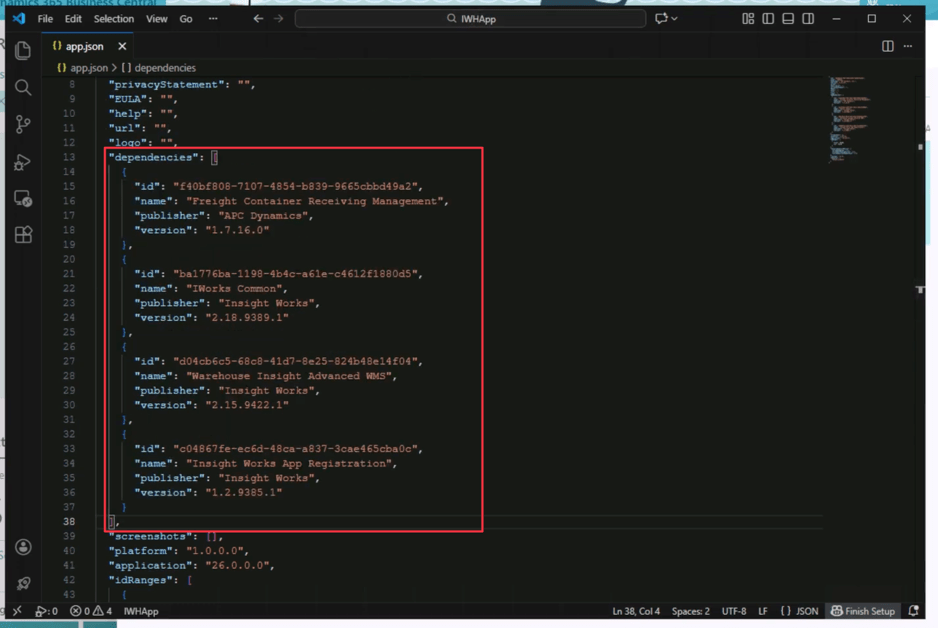Open the File menu
This screenshot has width=938, height=628.
pyautogui.click(x=45, y=19)
